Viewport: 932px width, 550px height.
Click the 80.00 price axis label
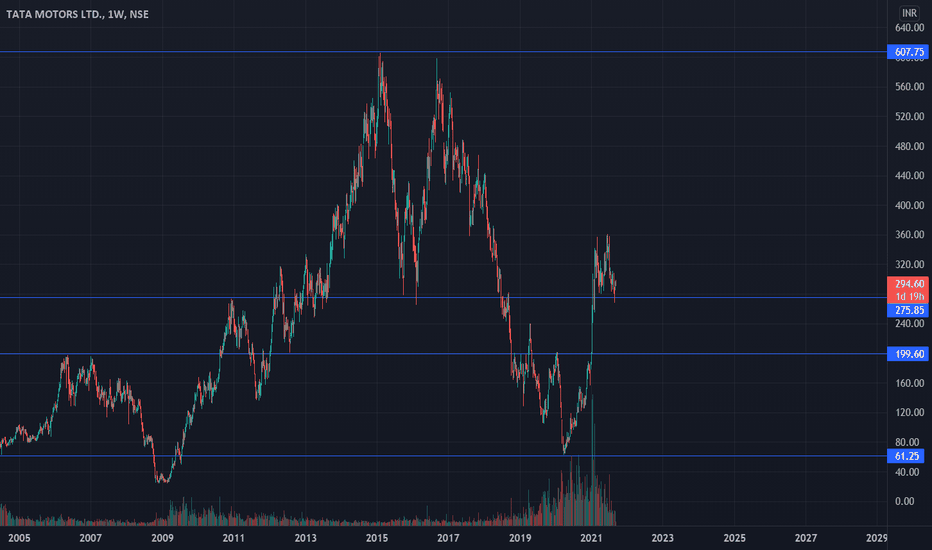click(x=907, y=442)
